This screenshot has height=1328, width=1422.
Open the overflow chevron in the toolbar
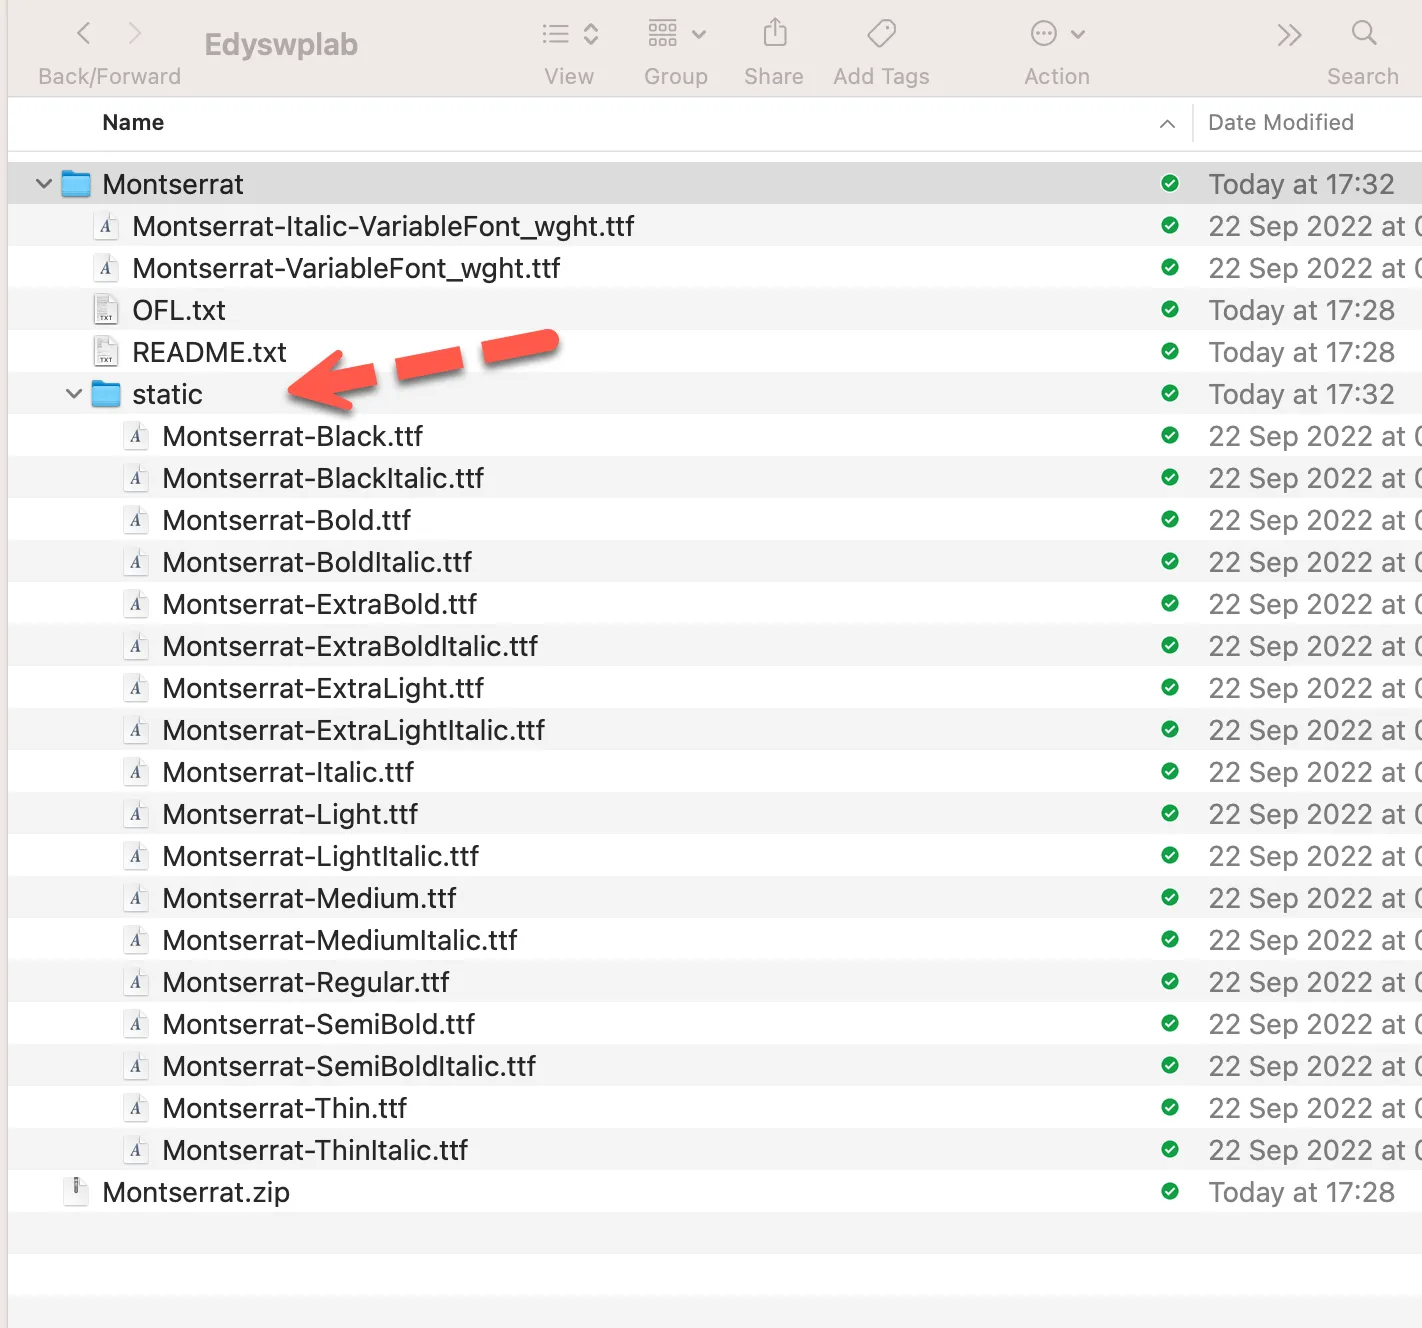[1289, 33]
